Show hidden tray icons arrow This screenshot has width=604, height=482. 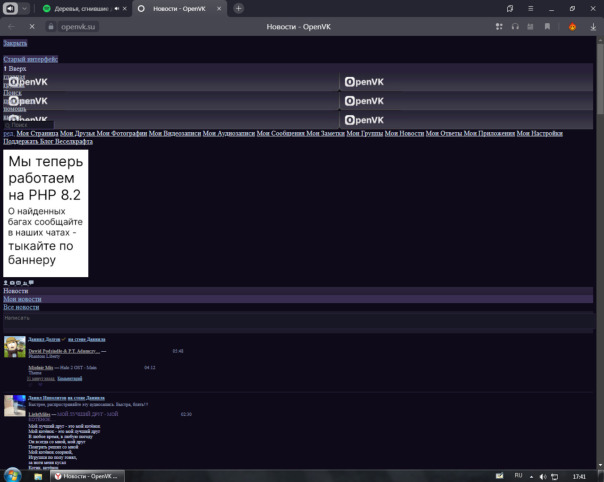(x=532, y=477)
